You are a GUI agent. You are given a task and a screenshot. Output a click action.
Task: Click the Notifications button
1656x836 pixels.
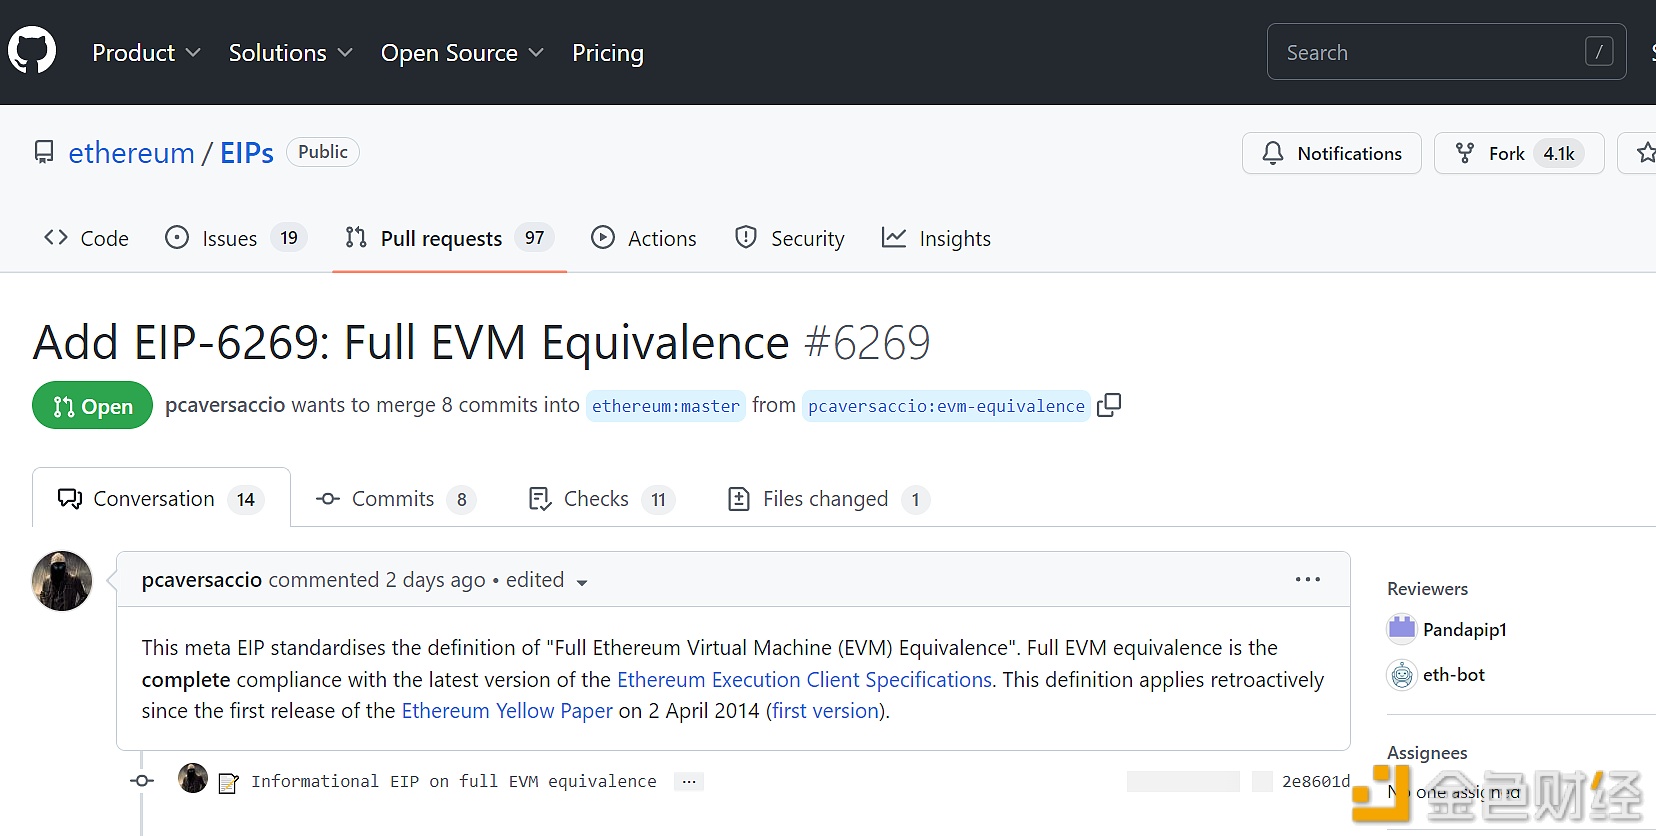[x=1331, y=153]
